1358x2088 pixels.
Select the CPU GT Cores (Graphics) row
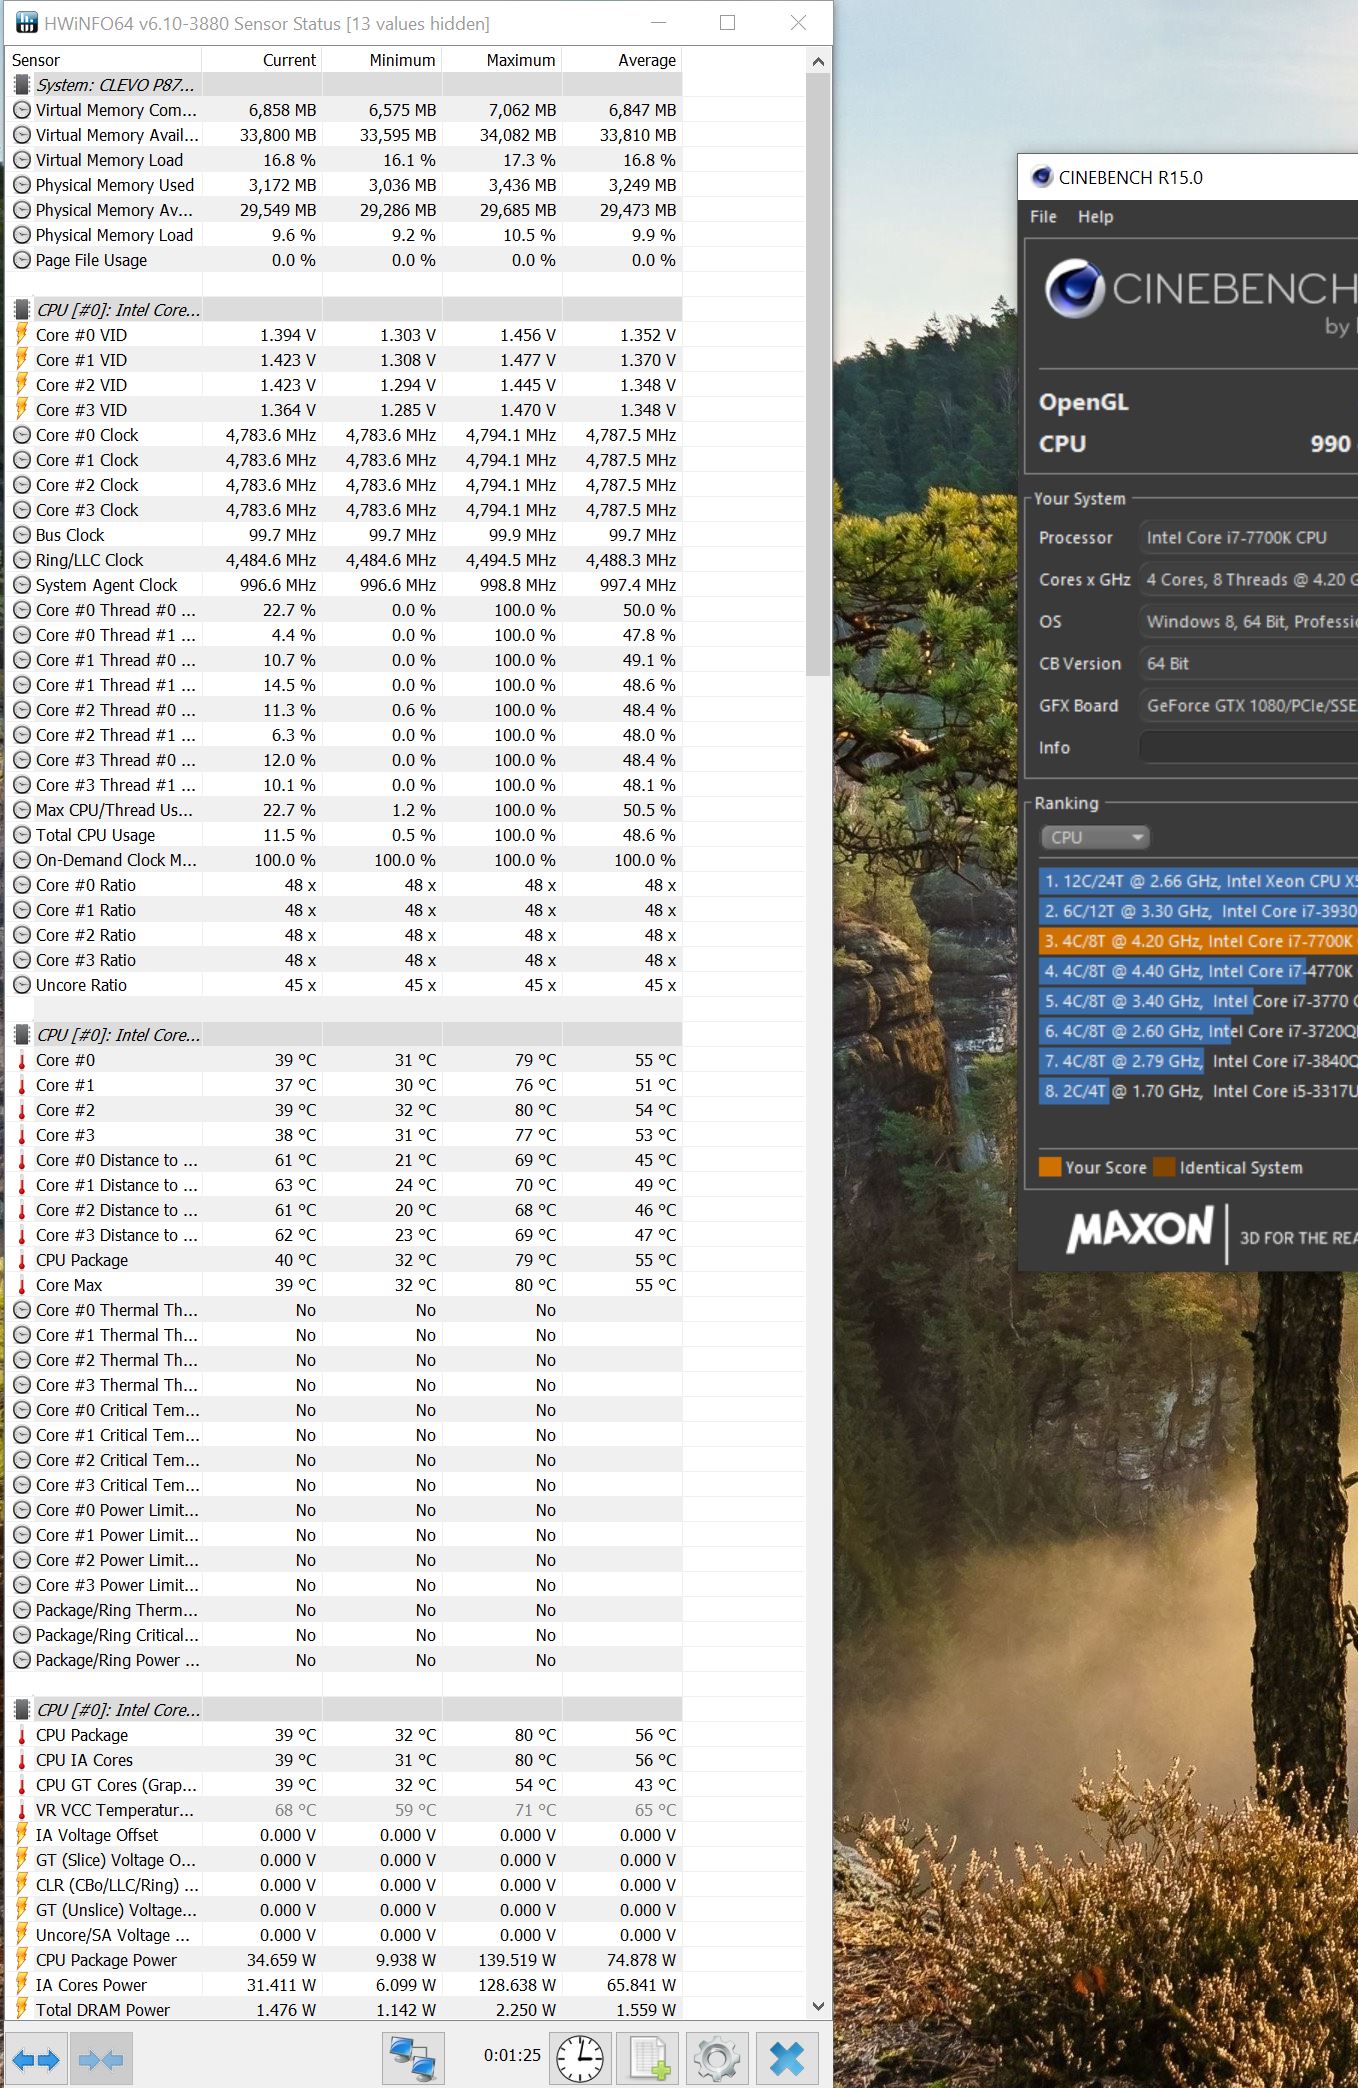343,1785
